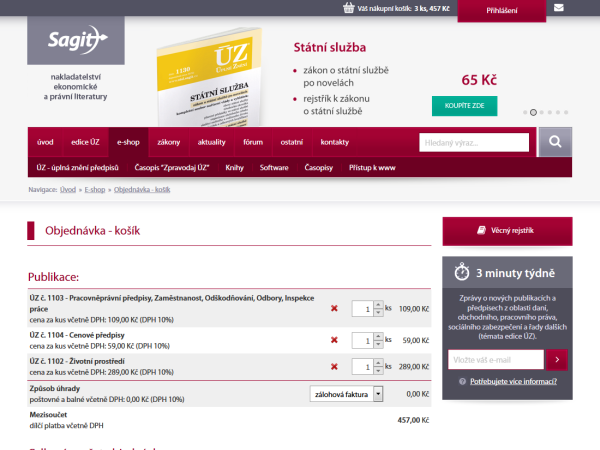Increase quantity of ÚZ č. 1103
This screenshot has width=600, height=450.
pos(378,305)
